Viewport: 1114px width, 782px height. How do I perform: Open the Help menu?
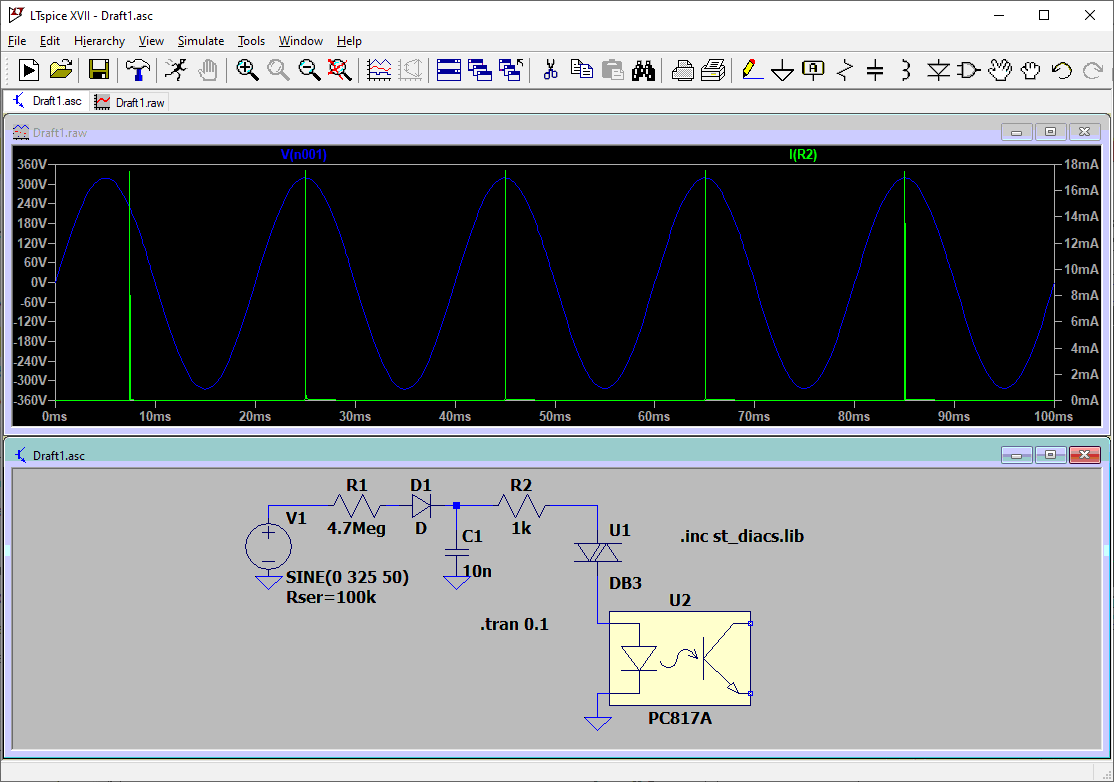(350, 40)
